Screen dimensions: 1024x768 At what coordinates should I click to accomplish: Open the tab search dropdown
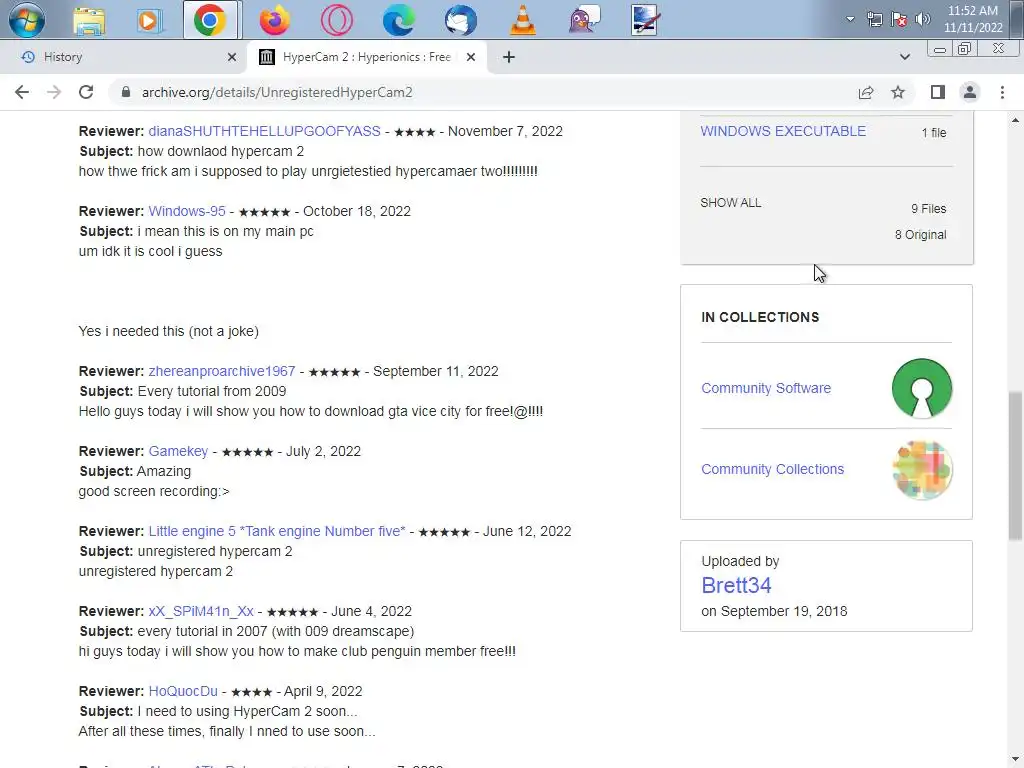tap(904, 57)
